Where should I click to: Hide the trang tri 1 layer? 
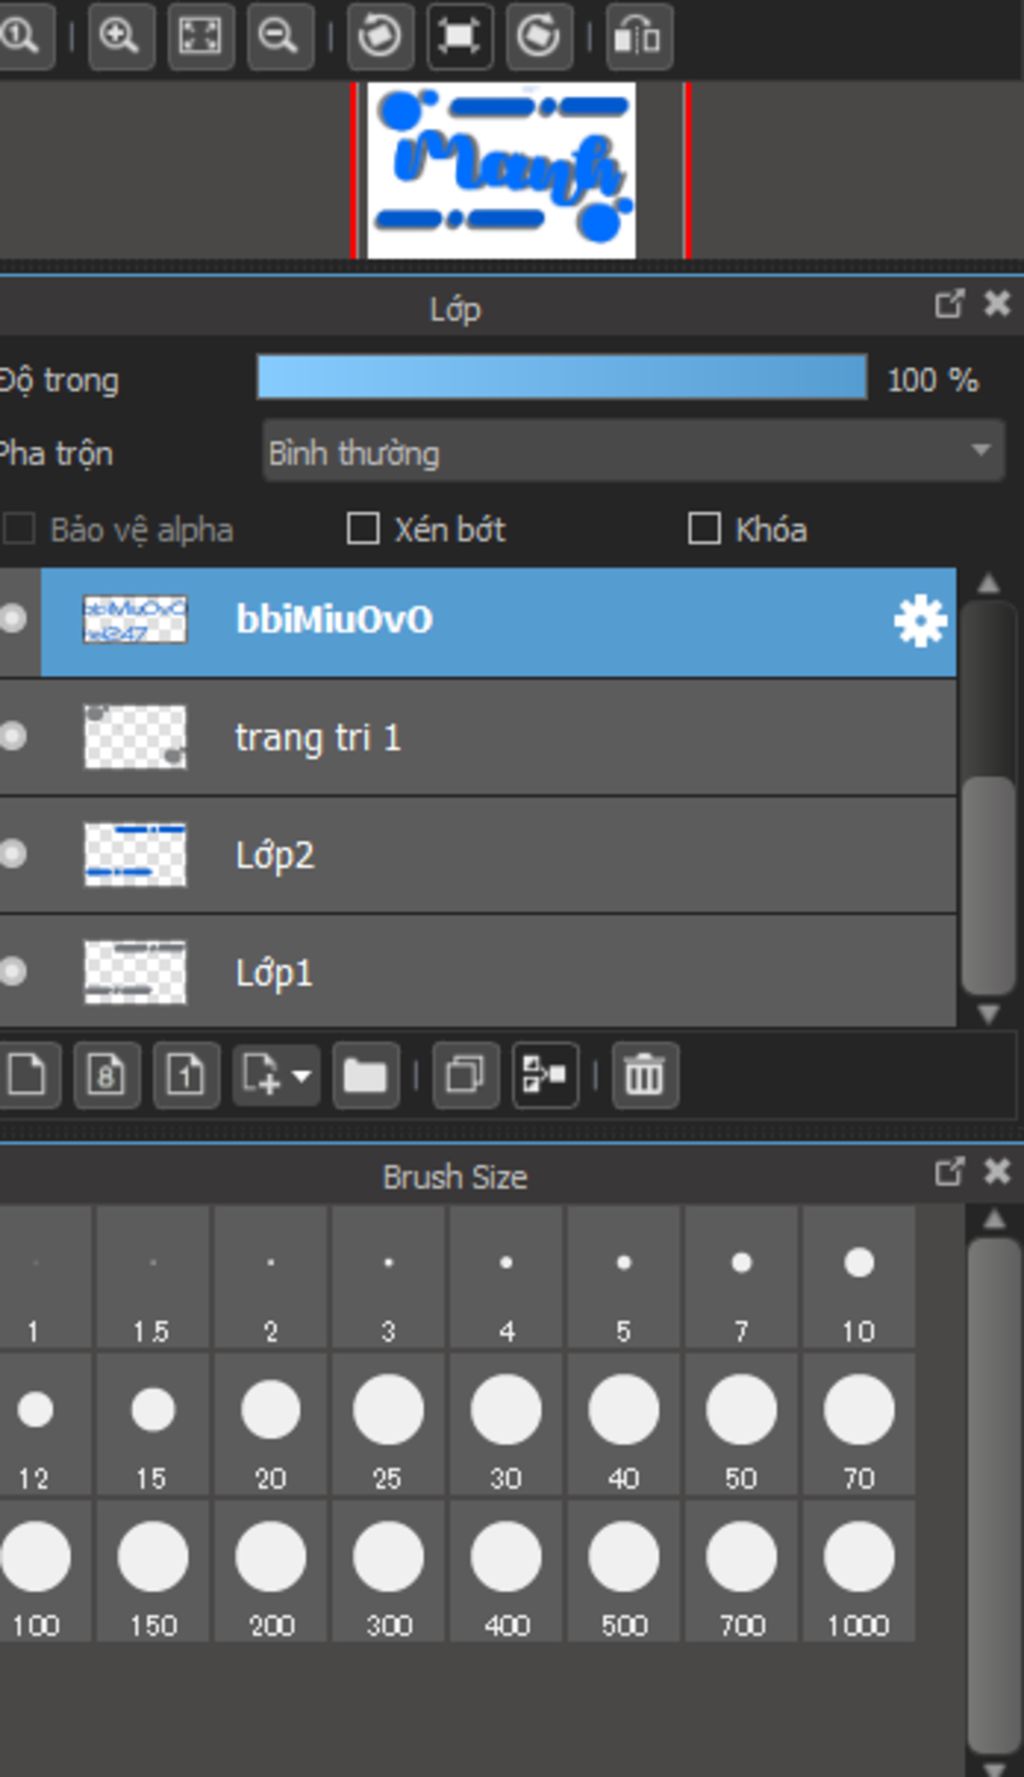tap(14, 737)
